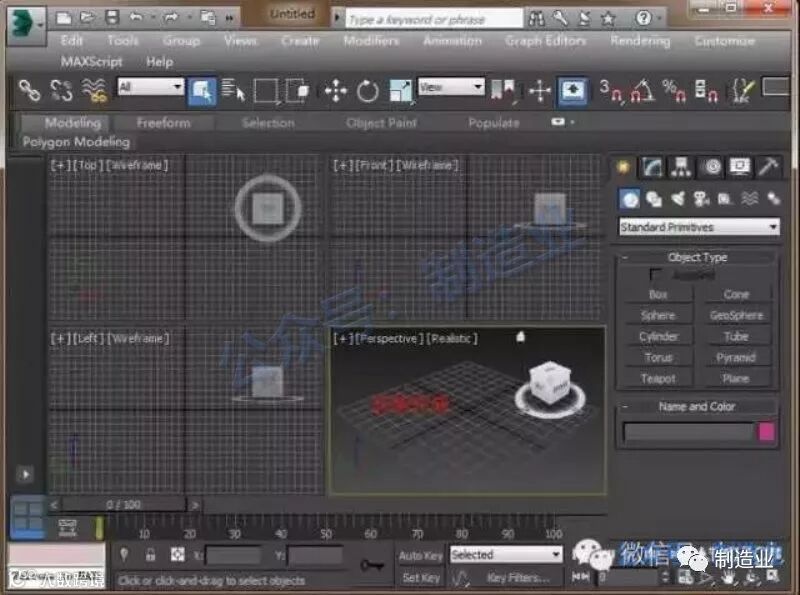Enable the AutoGrid checkbox
The width and height of the screenshot is (800, 595).
coord(656,275)
